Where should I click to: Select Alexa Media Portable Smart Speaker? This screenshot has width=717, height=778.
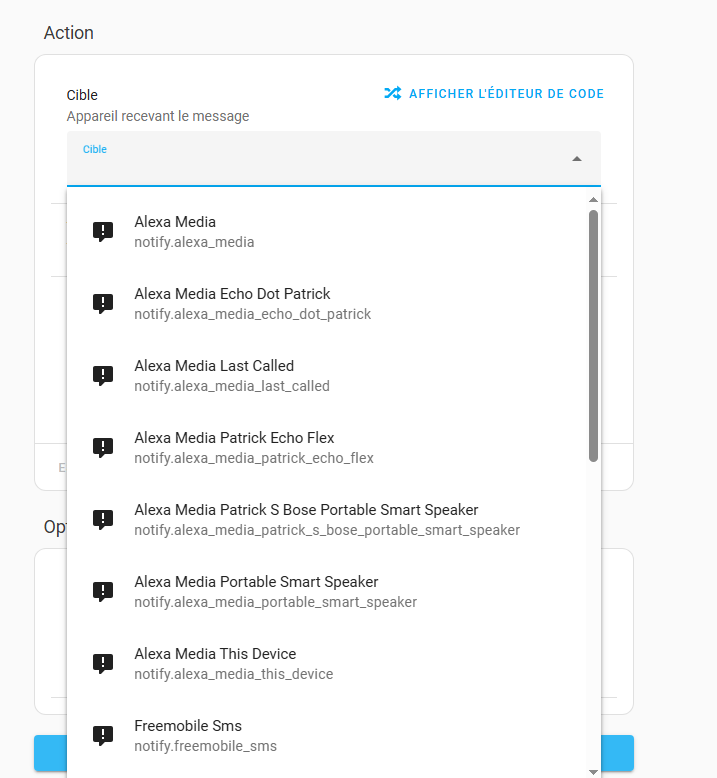pos(326,591)
